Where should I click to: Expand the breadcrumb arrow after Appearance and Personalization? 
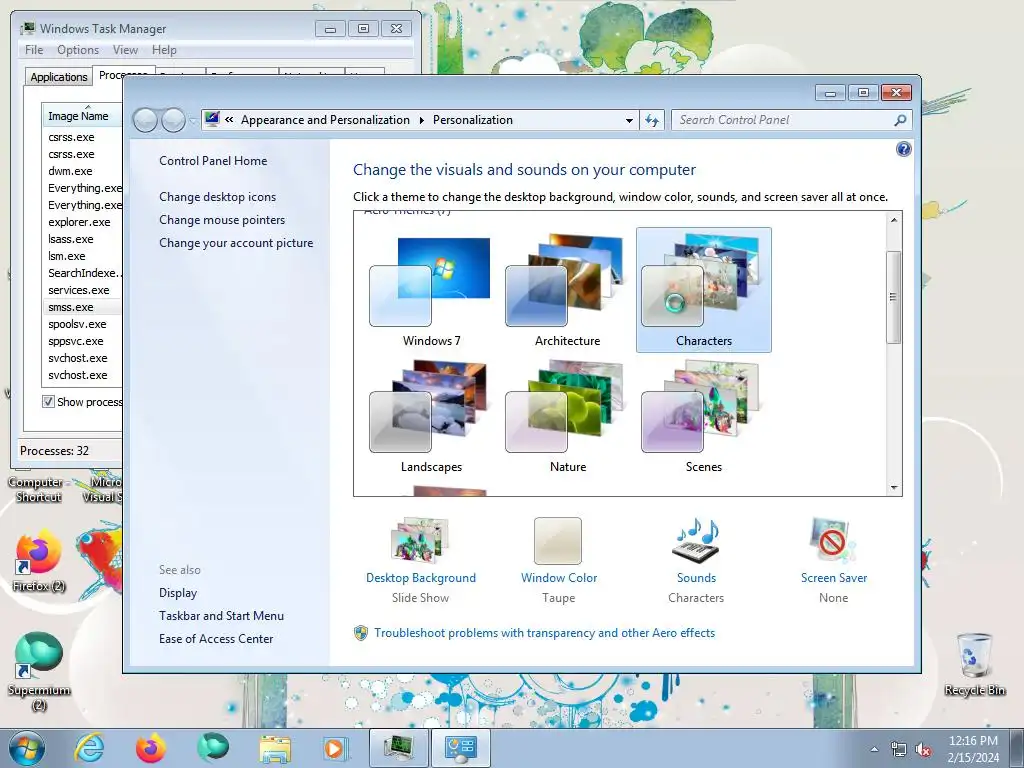(x=421, y=120)
